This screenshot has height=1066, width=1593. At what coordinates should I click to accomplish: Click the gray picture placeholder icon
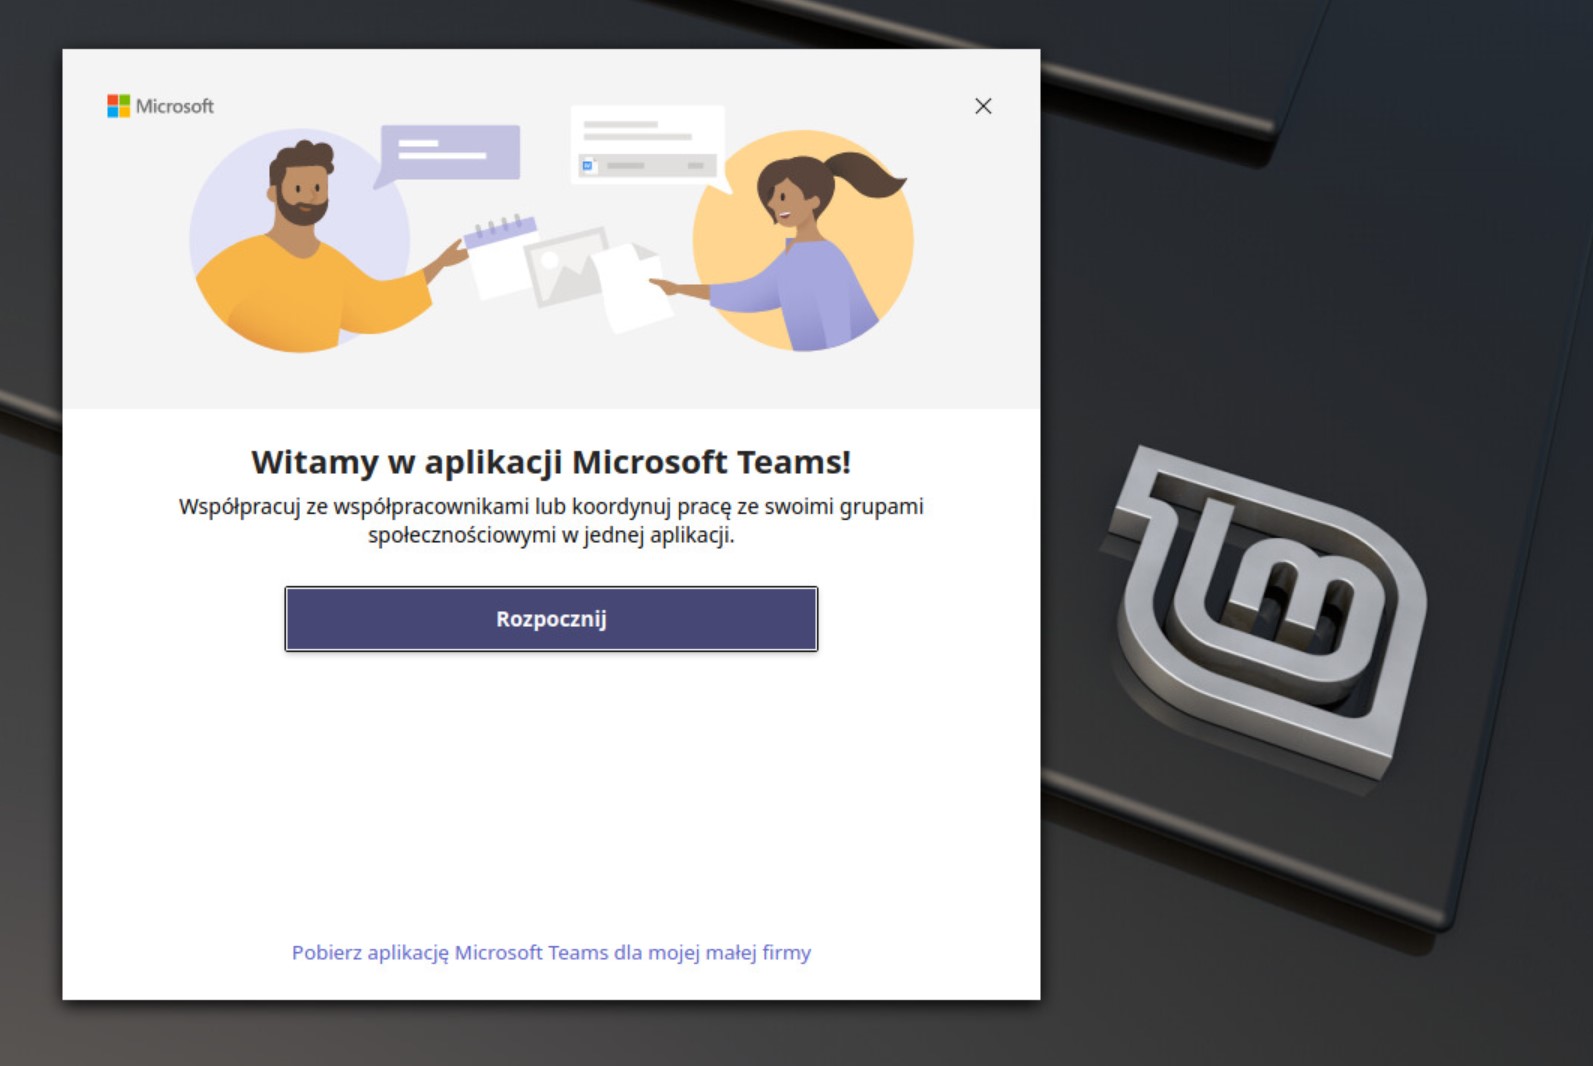click(565, 266)
